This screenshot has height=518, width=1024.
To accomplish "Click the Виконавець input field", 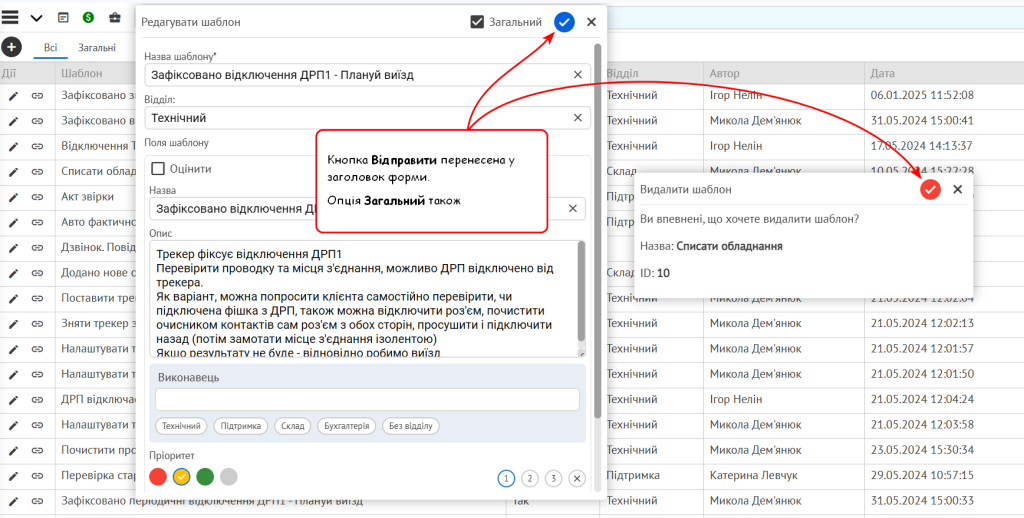I will pos(367,400).
